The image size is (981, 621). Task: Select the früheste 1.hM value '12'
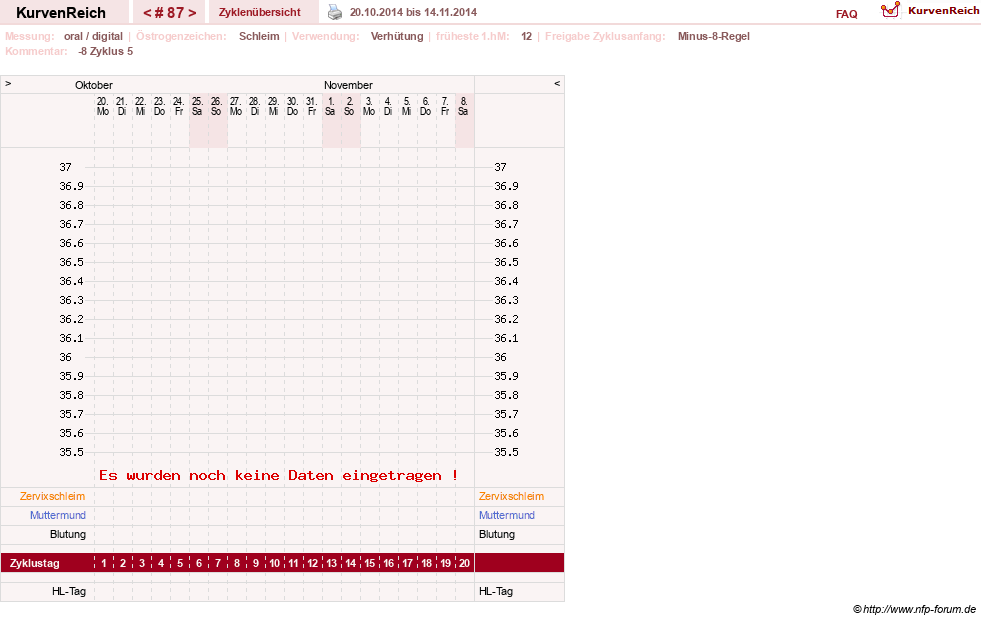[526, 36]
